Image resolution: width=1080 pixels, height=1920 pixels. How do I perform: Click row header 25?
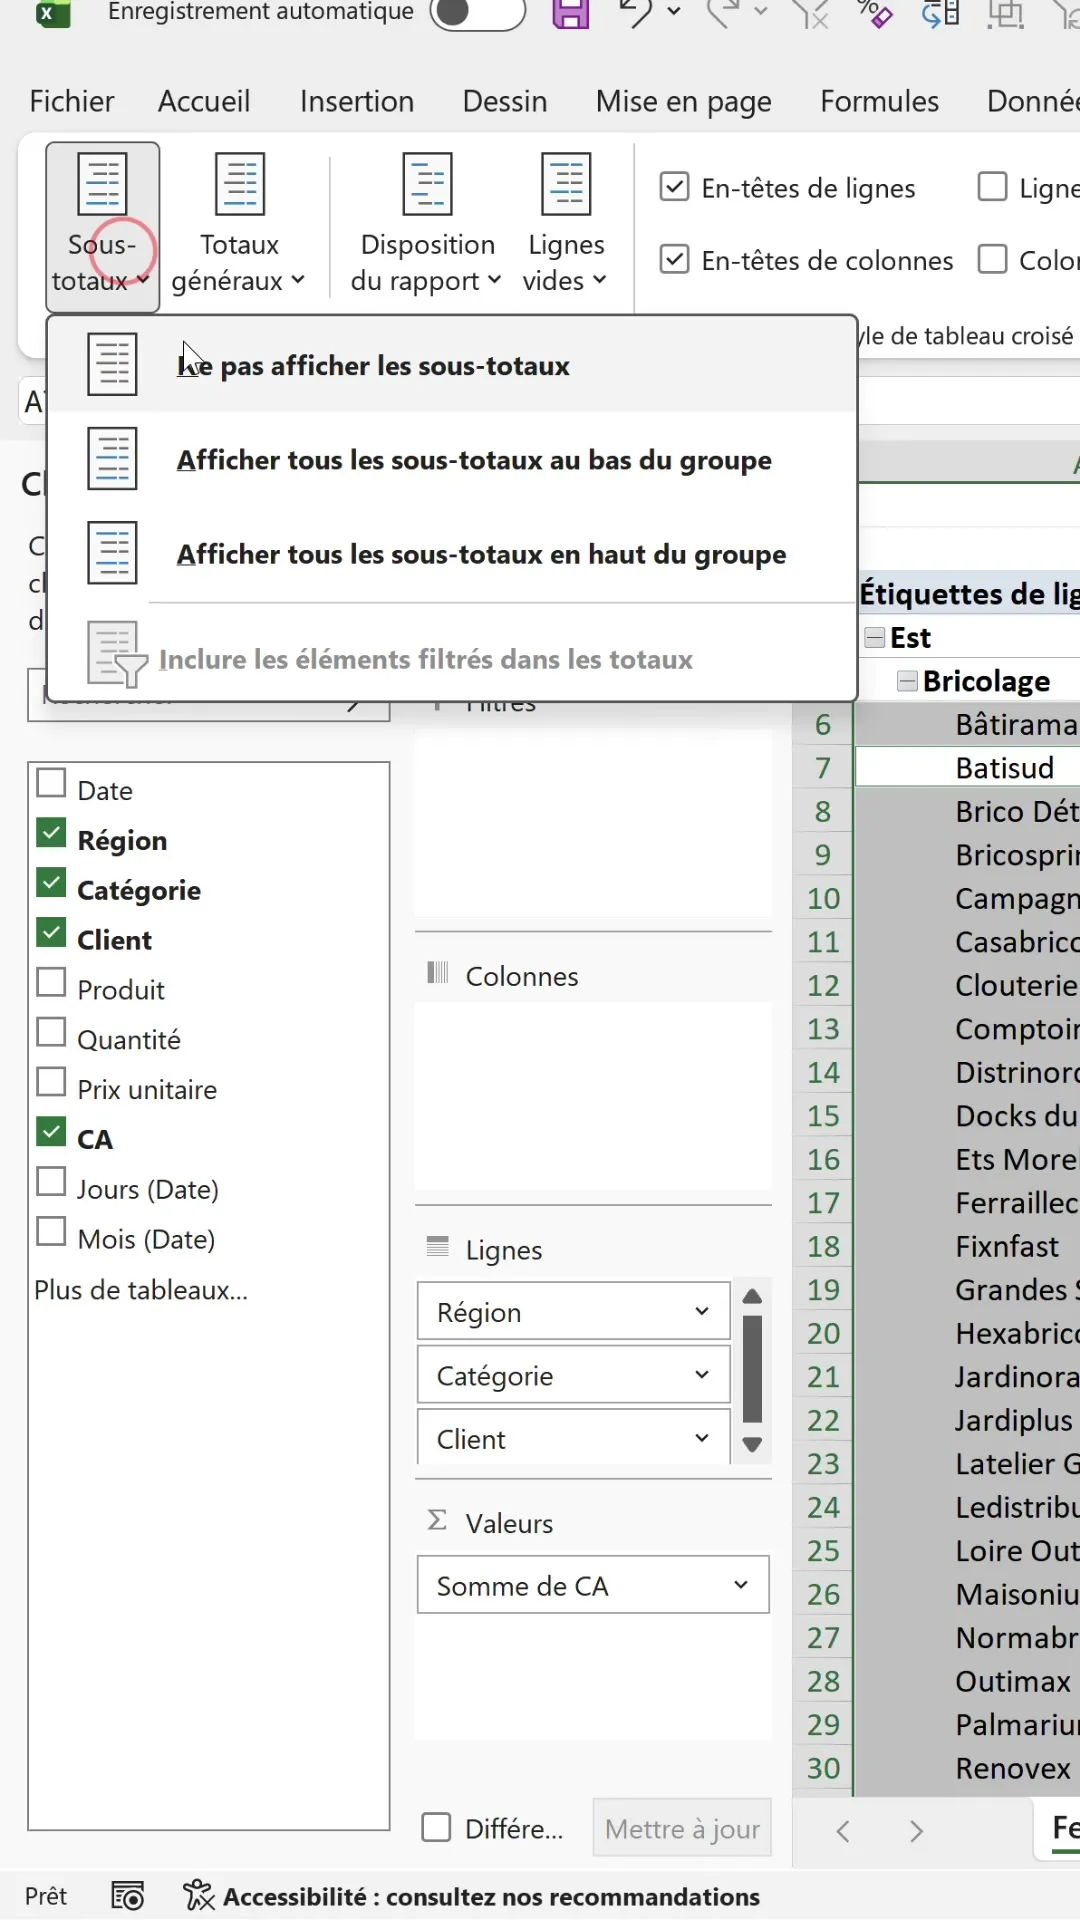click(x=823, y=1551)
